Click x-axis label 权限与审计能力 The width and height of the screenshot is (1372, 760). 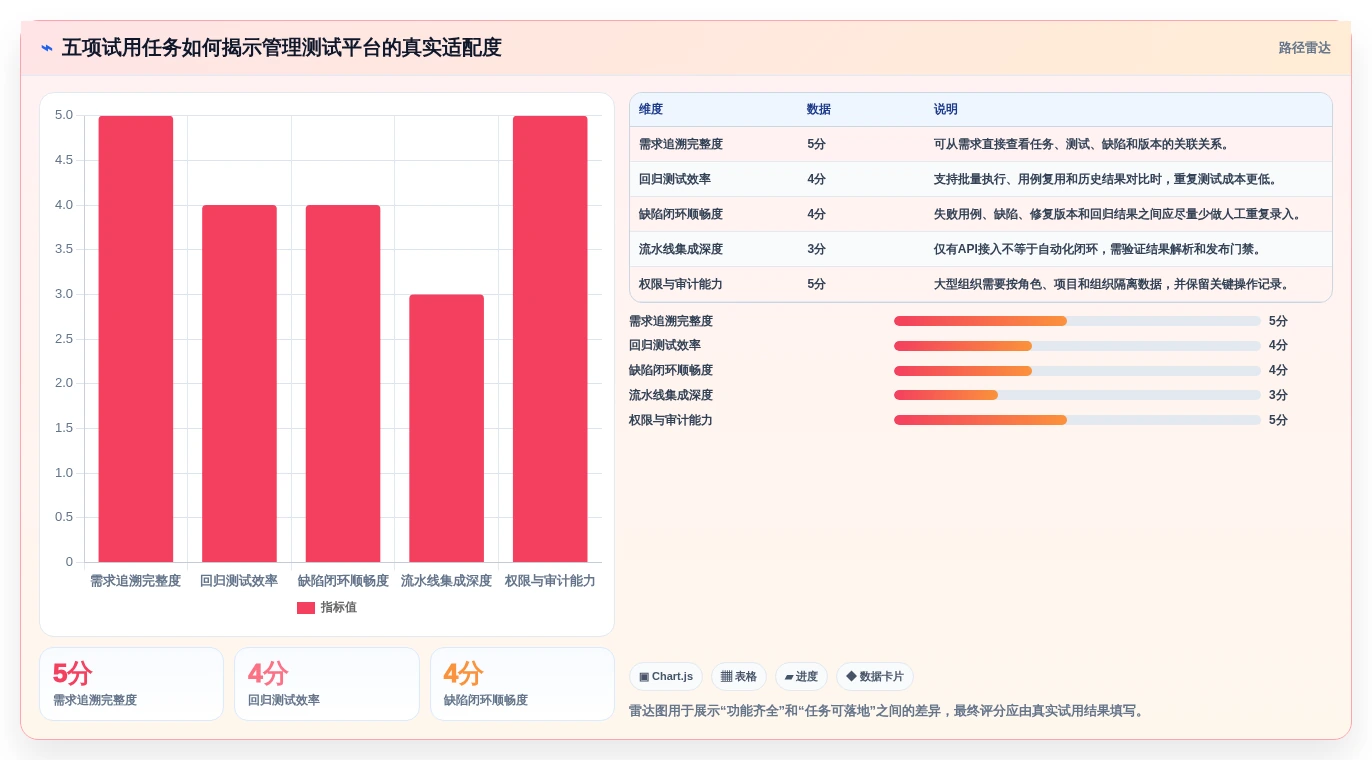550,581
